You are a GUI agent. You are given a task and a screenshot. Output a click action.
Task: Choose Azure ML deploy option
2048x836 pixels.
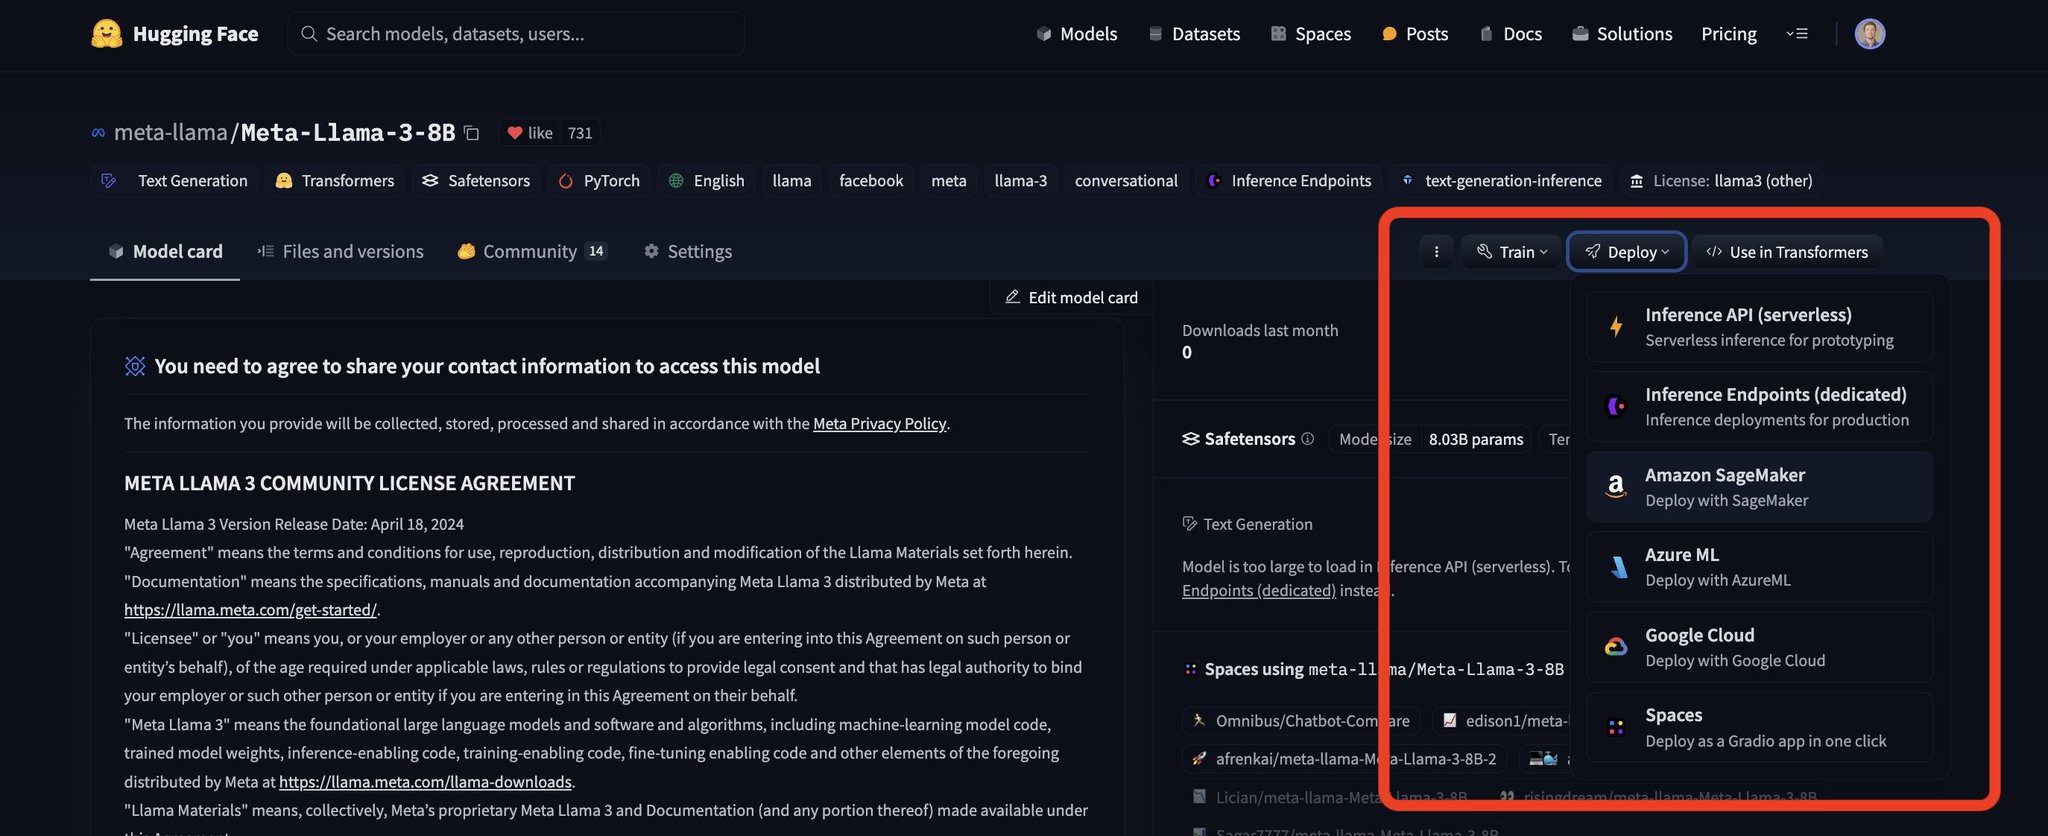1759,567
